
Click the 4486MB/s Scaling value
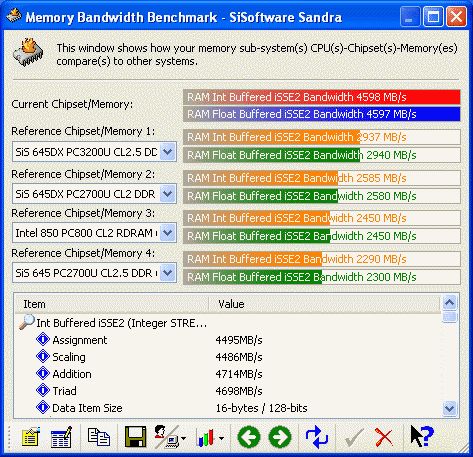(239, 357)
